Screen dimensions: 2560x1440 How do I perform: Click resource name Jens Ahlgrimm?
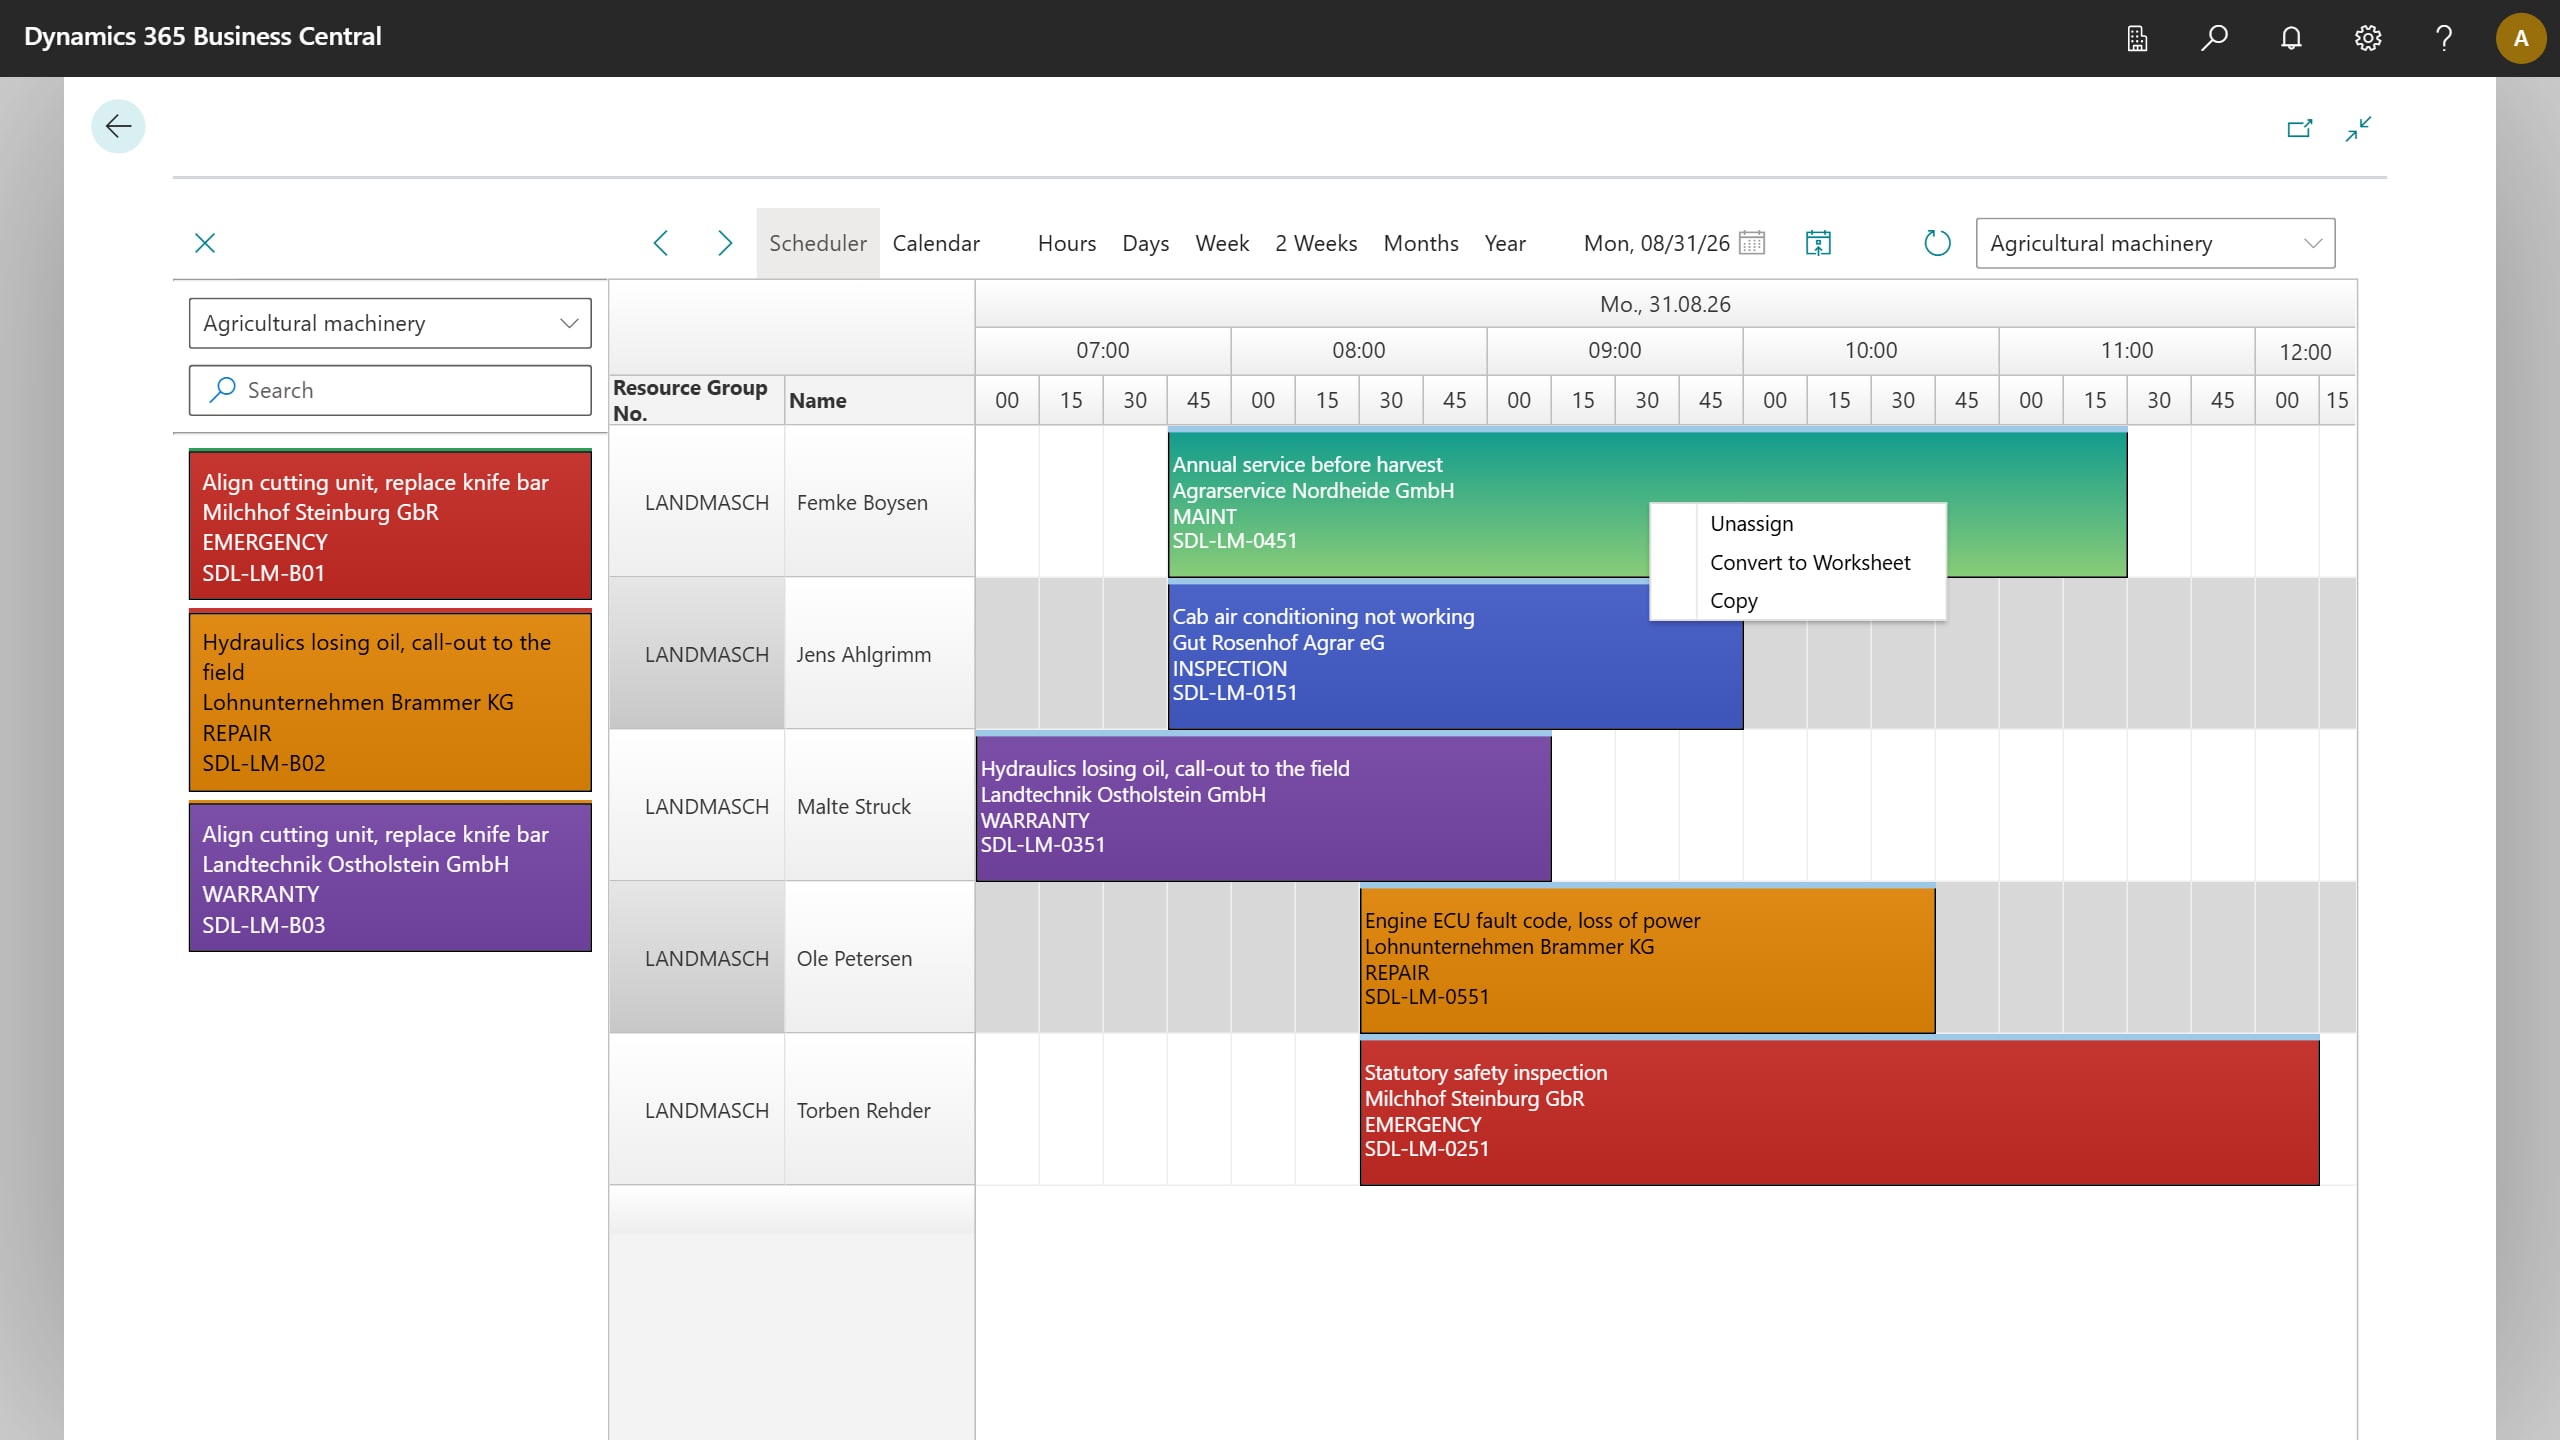[x=863, y=655]
